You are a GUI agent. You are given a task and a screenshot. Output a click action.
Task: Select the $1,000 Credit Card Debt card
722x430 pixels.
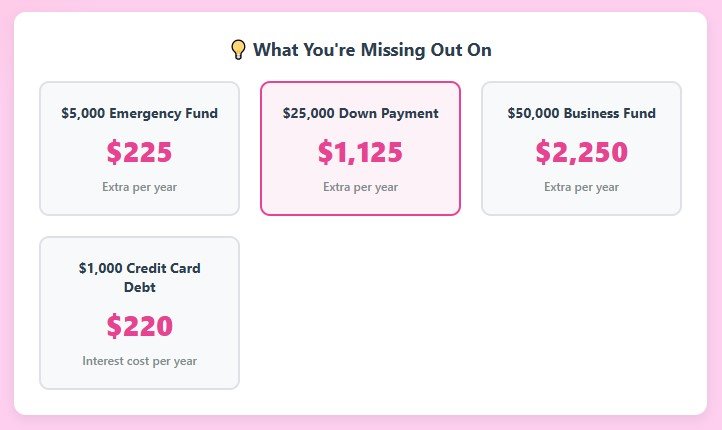(x=140, y=313)
